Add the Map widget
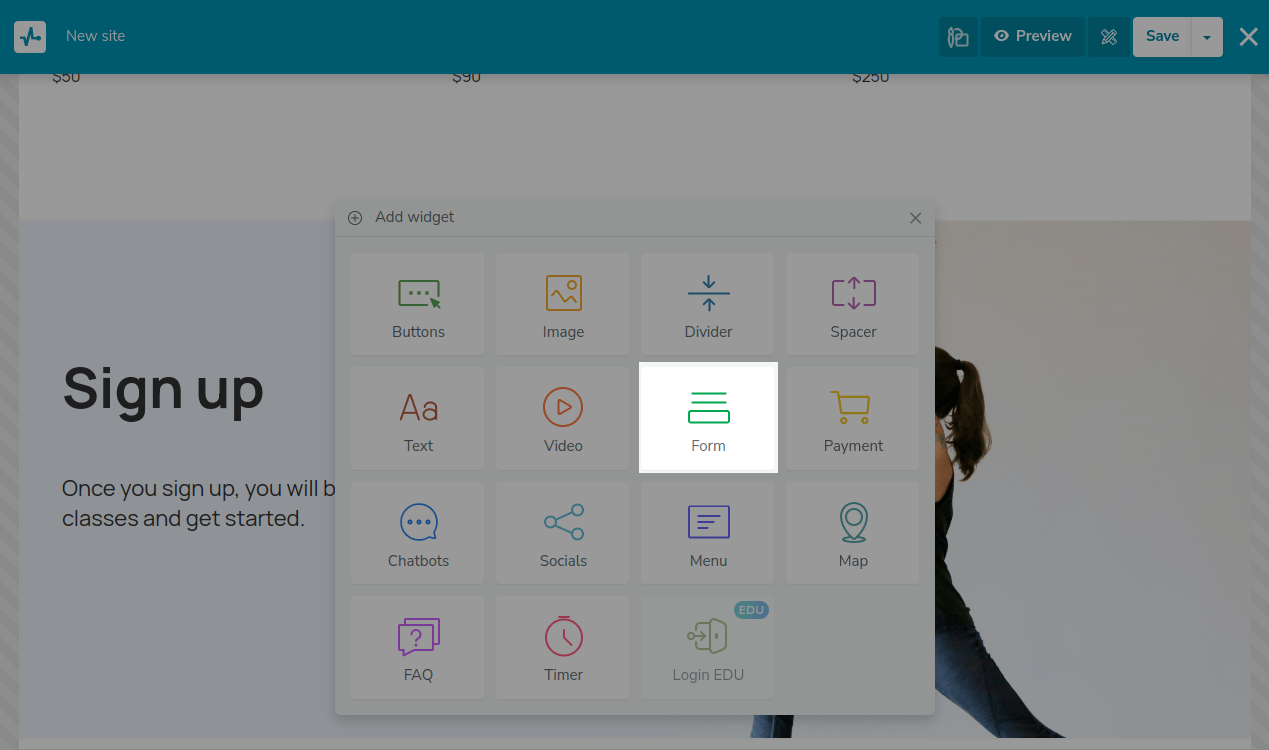The image size is (1269, 750). pos(853,533)
